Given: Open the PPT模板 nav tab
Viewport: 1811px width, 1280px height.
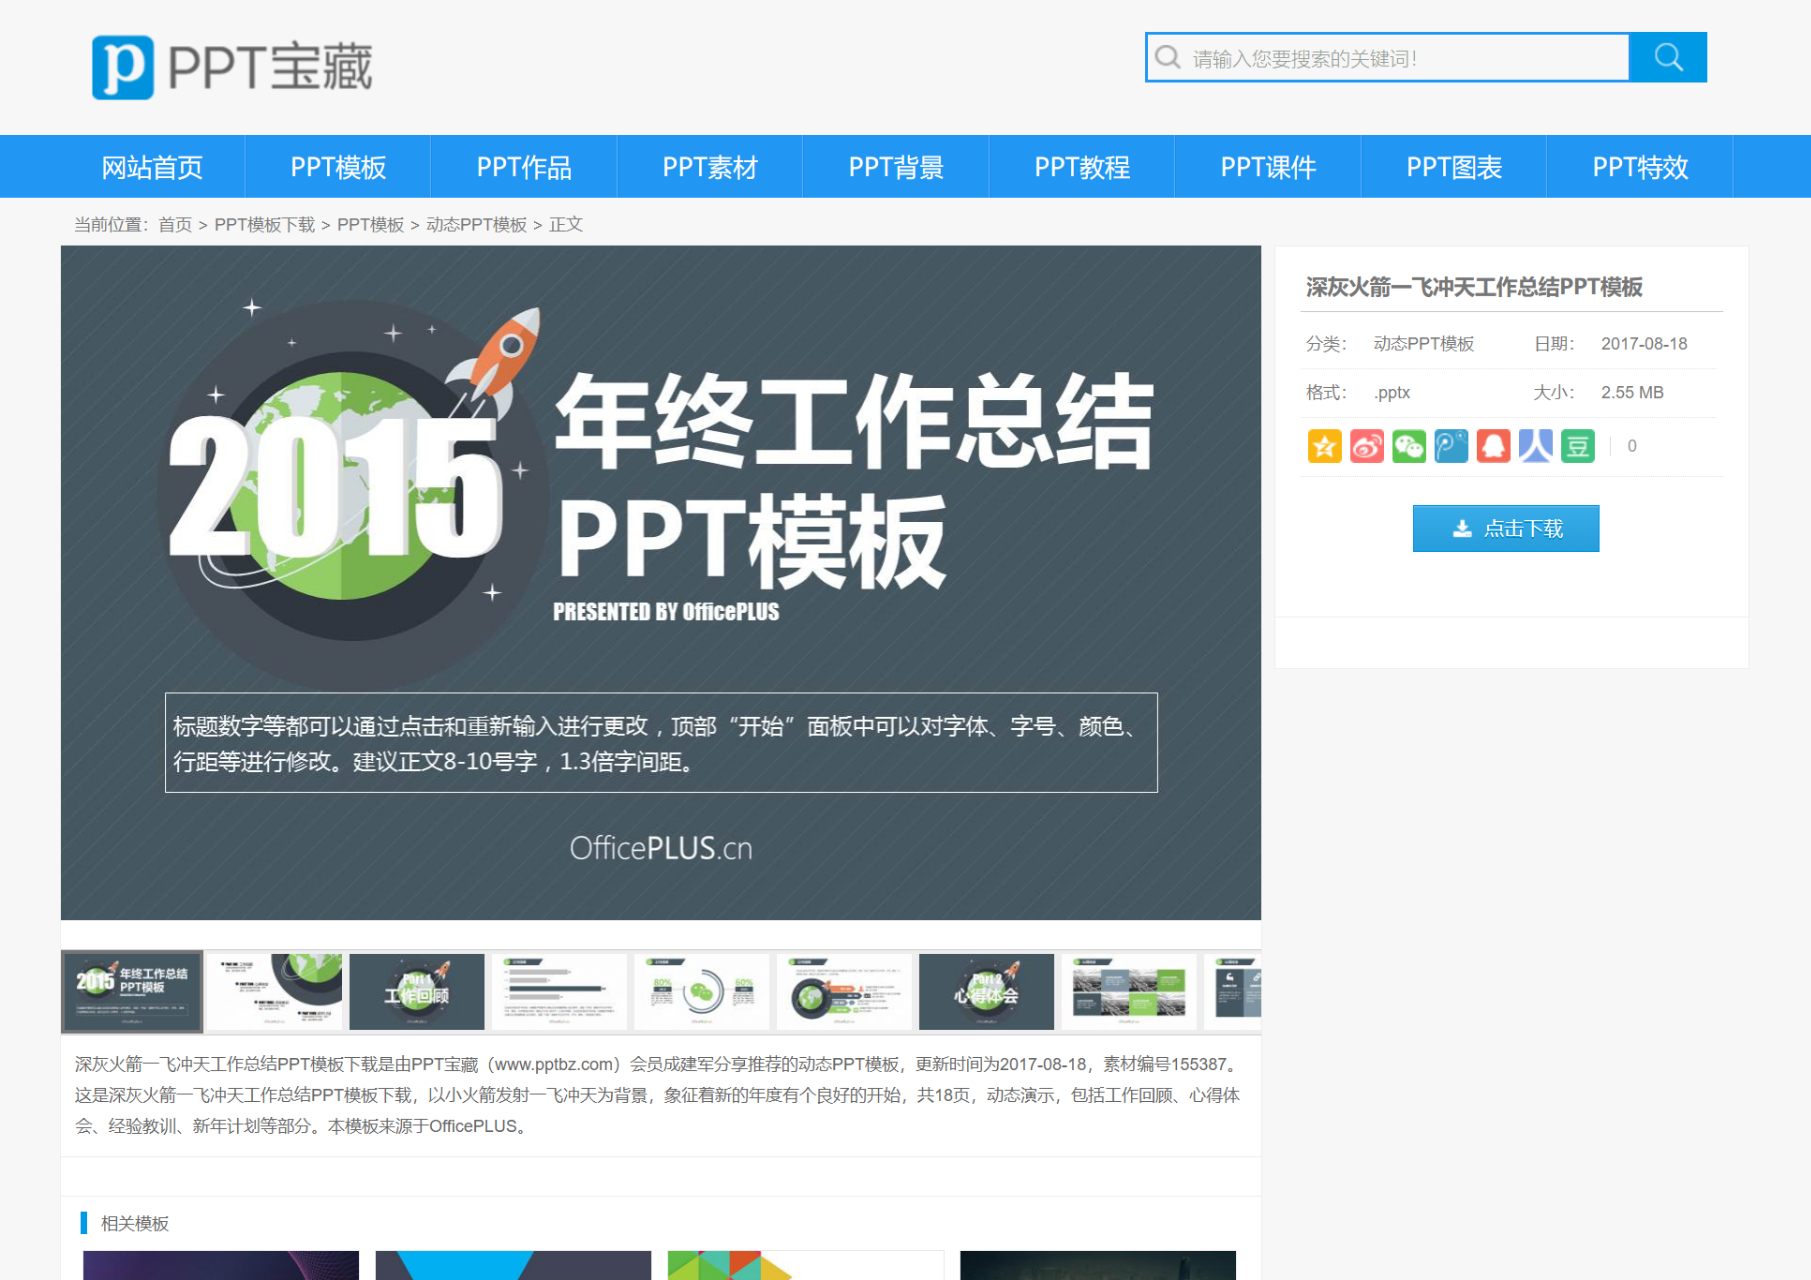Looking at the screenshot, I should click(x=338, y=167).
